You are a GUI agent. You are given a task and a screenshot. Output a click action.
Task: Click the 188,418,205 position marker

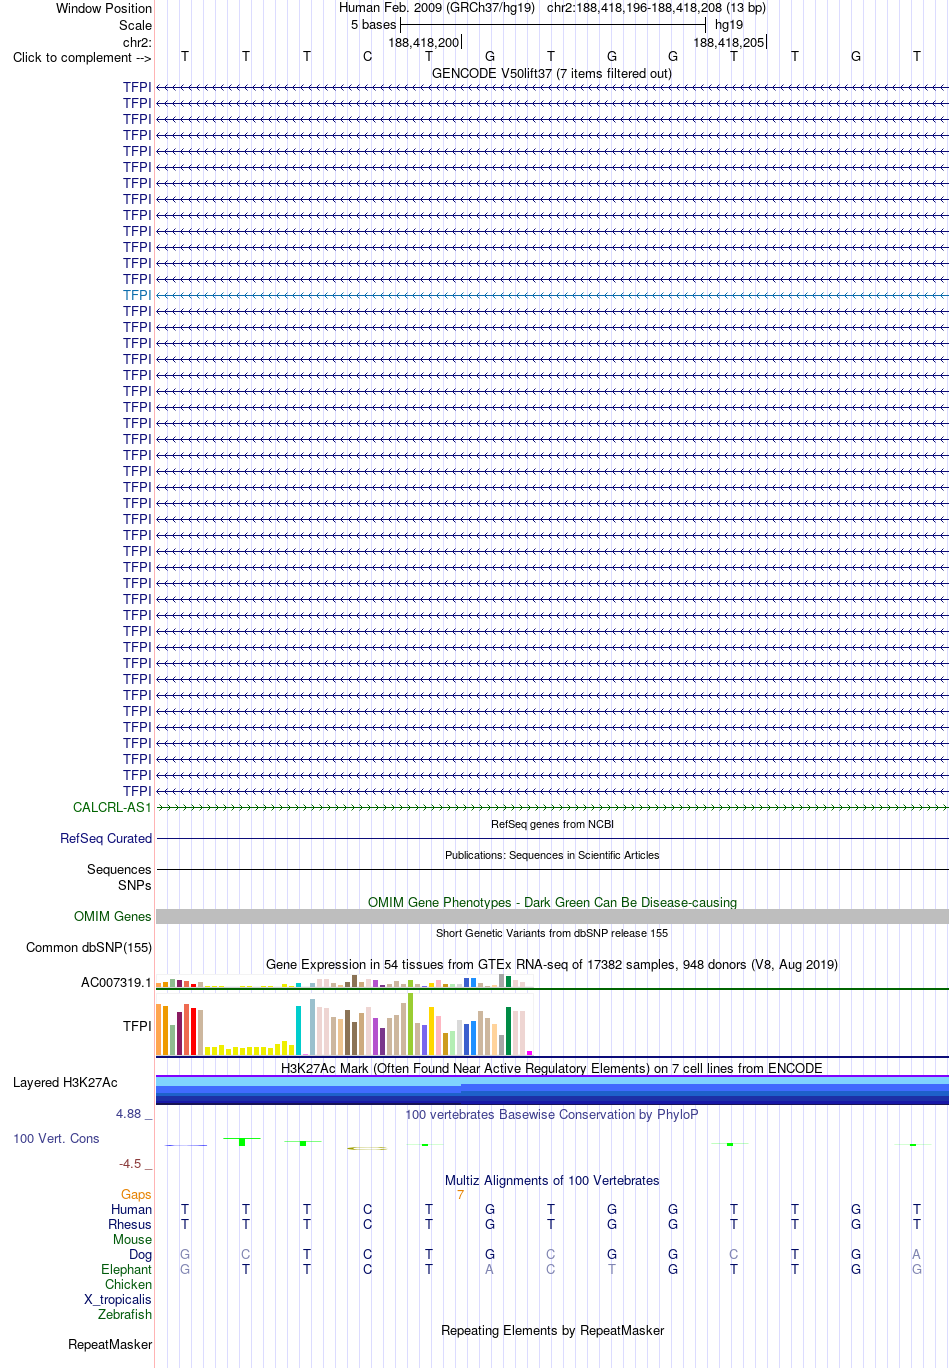tap(729, 42)
